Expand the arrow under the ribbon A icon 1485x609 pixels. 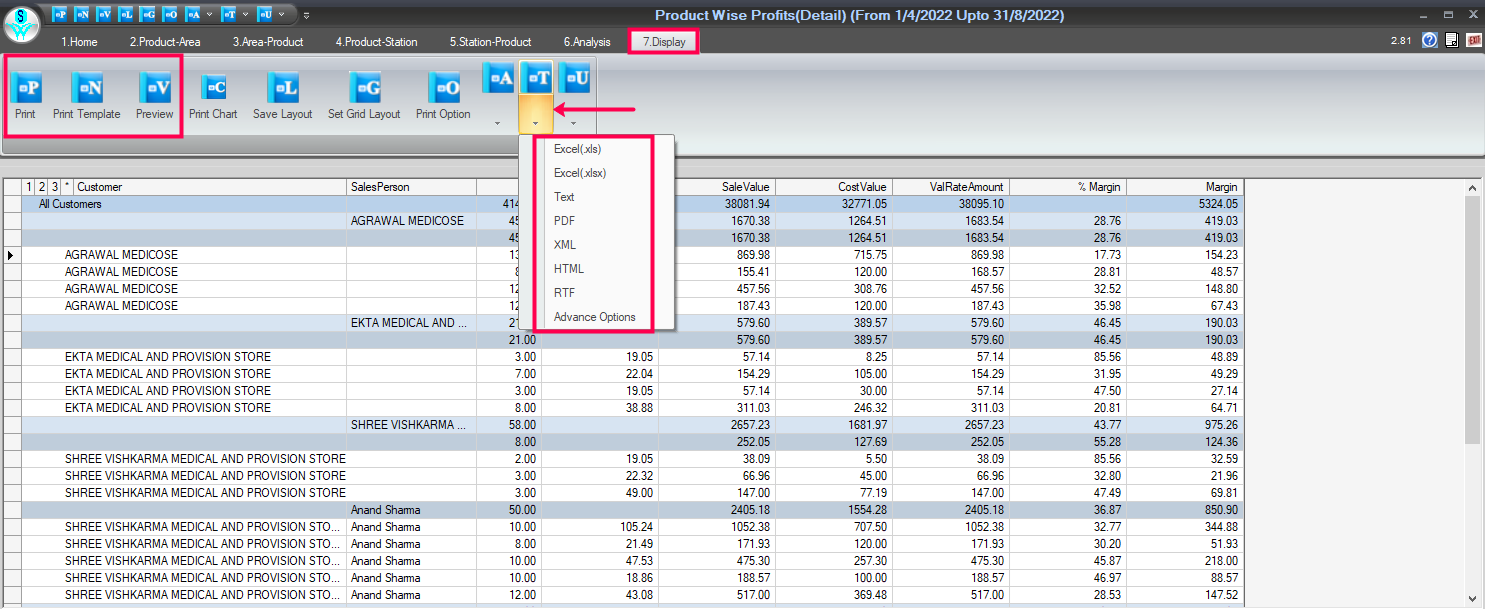[498, 123]
